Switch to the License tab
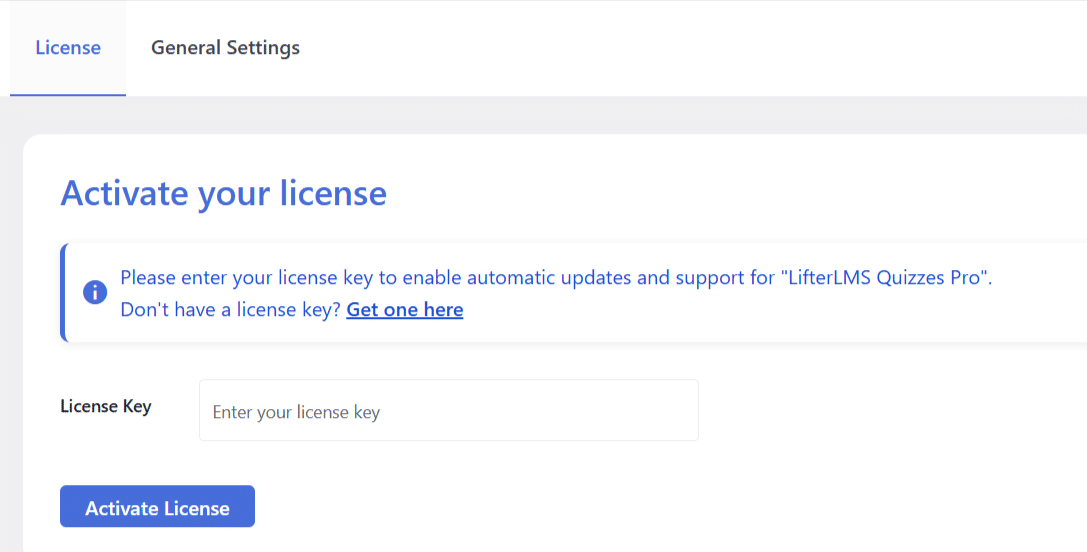Viewport: 1087px width, 552px height. point(68,48)
